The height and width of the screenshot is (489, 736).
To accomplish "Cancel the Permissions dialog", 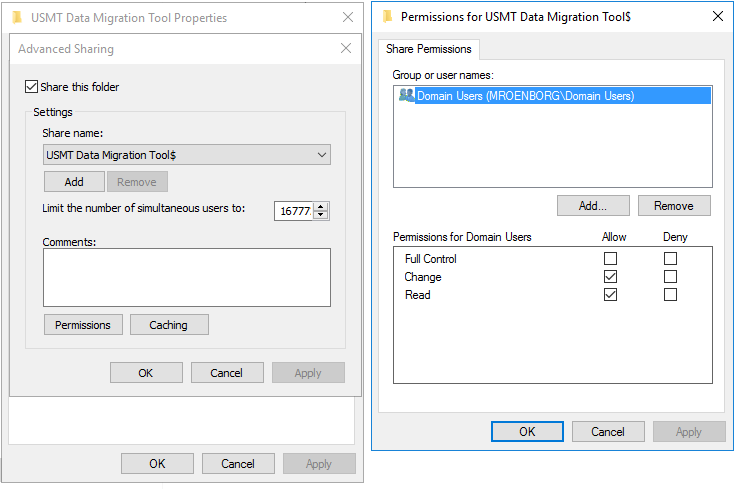I will point(608,431).
